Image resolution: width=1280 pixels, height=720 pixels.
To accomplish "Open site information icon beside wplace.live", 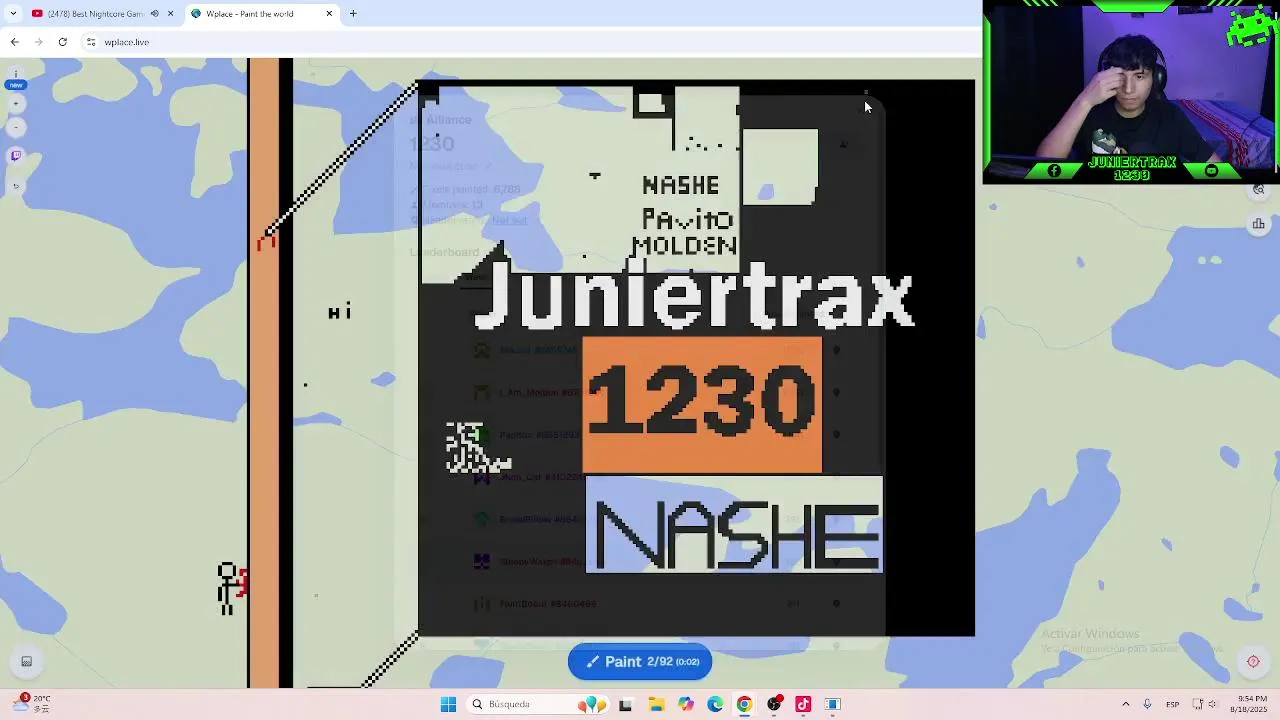I will tap(91, 42).
